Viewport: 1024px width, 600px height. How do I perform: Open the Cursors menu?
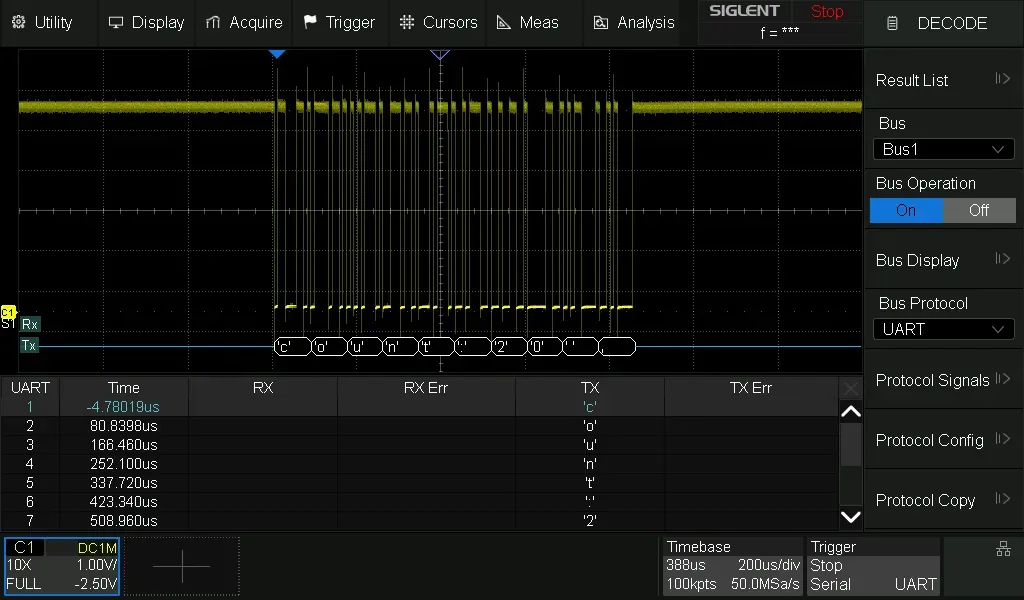pyautogui.click(x=438, y=22)
